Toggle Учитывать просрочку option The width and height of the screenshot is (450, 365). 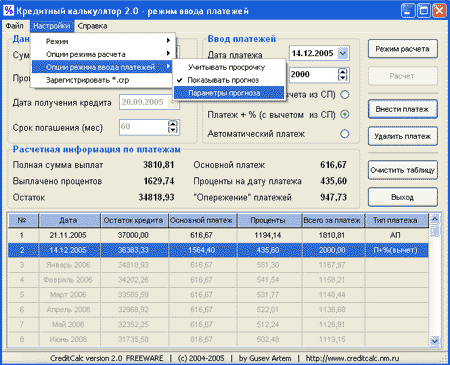229,67
